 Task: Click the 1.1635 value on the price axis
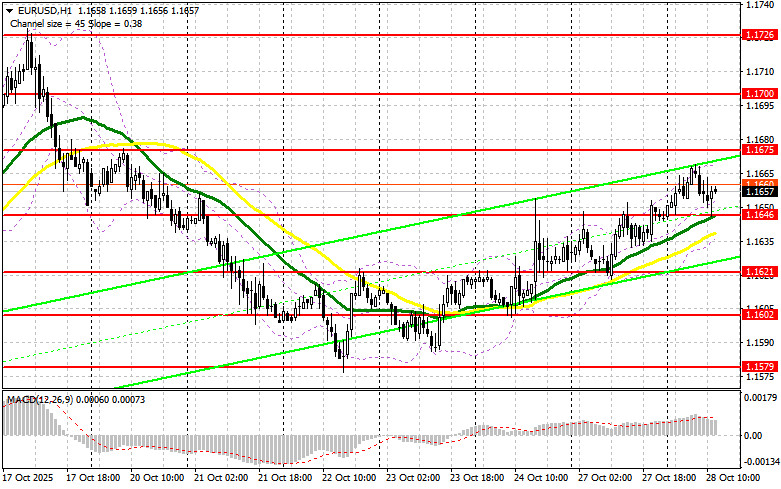(761, 242)
